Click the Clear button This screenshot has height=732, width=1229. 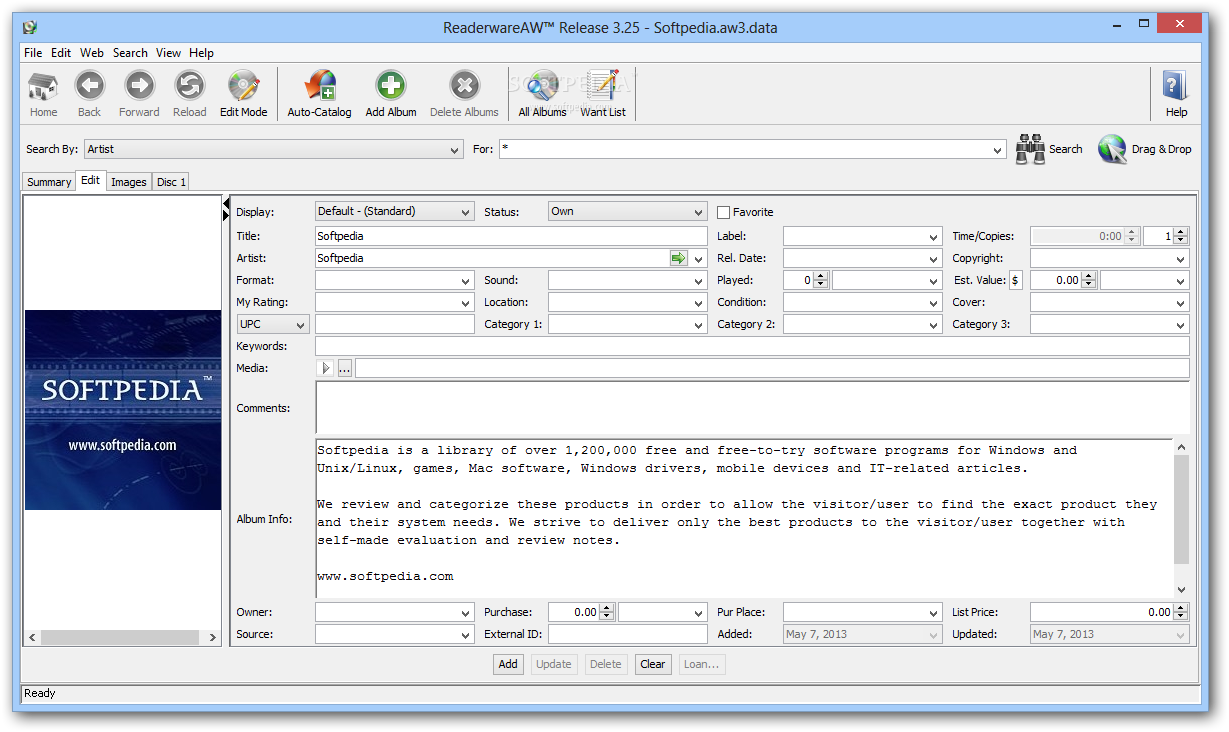tap(653, 664)
